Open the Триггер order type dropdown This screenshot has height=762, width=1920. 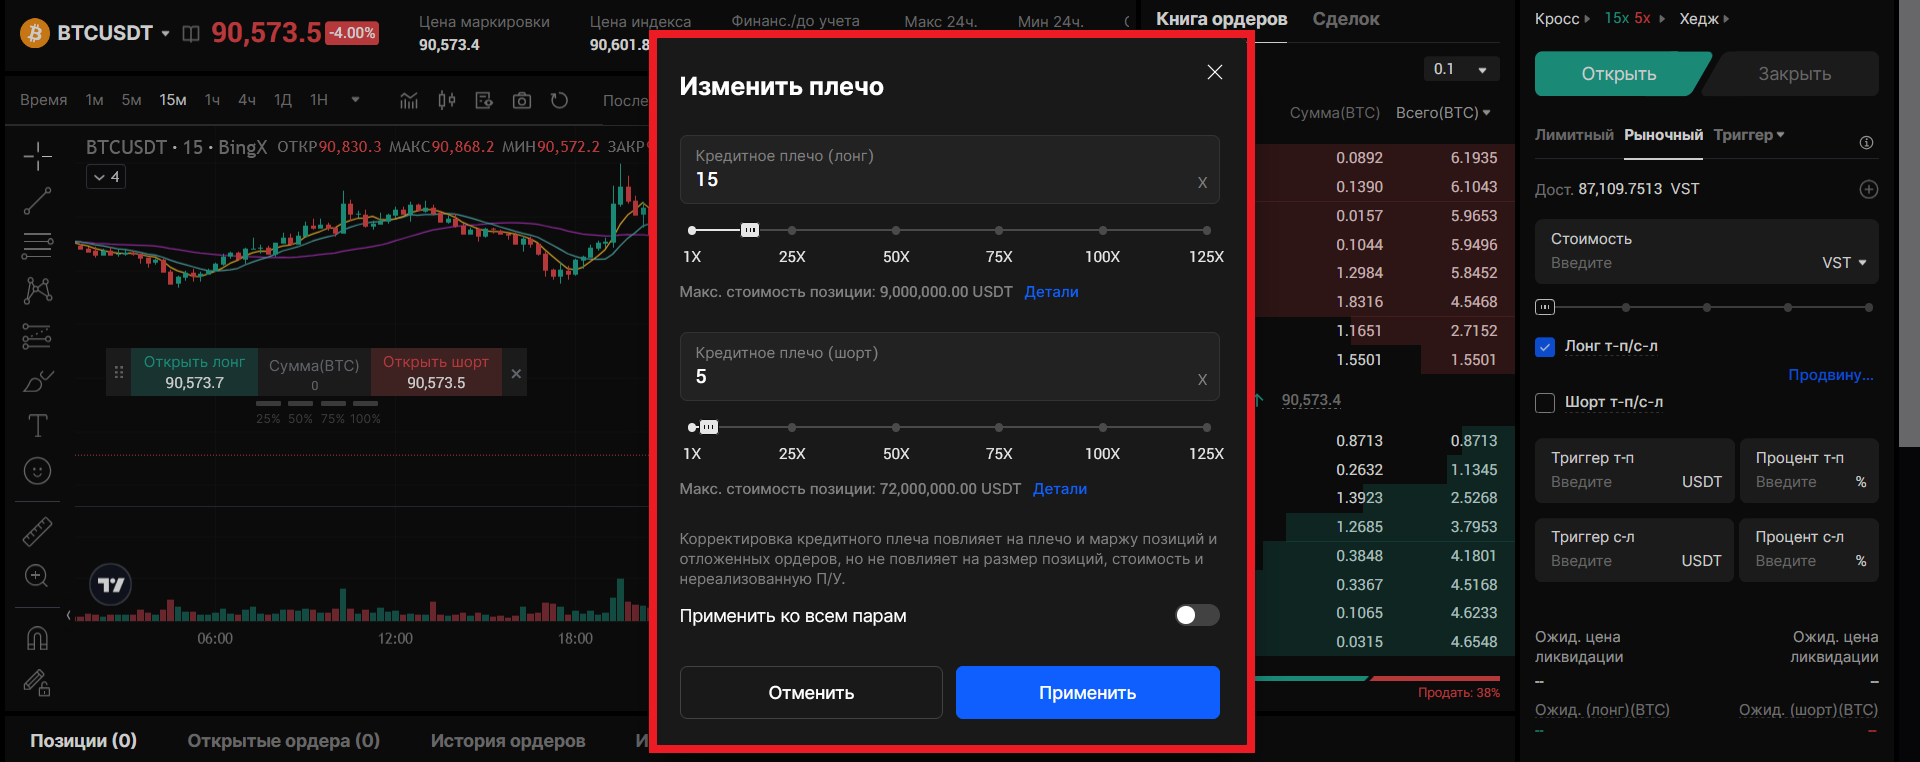pos(1749,135)
